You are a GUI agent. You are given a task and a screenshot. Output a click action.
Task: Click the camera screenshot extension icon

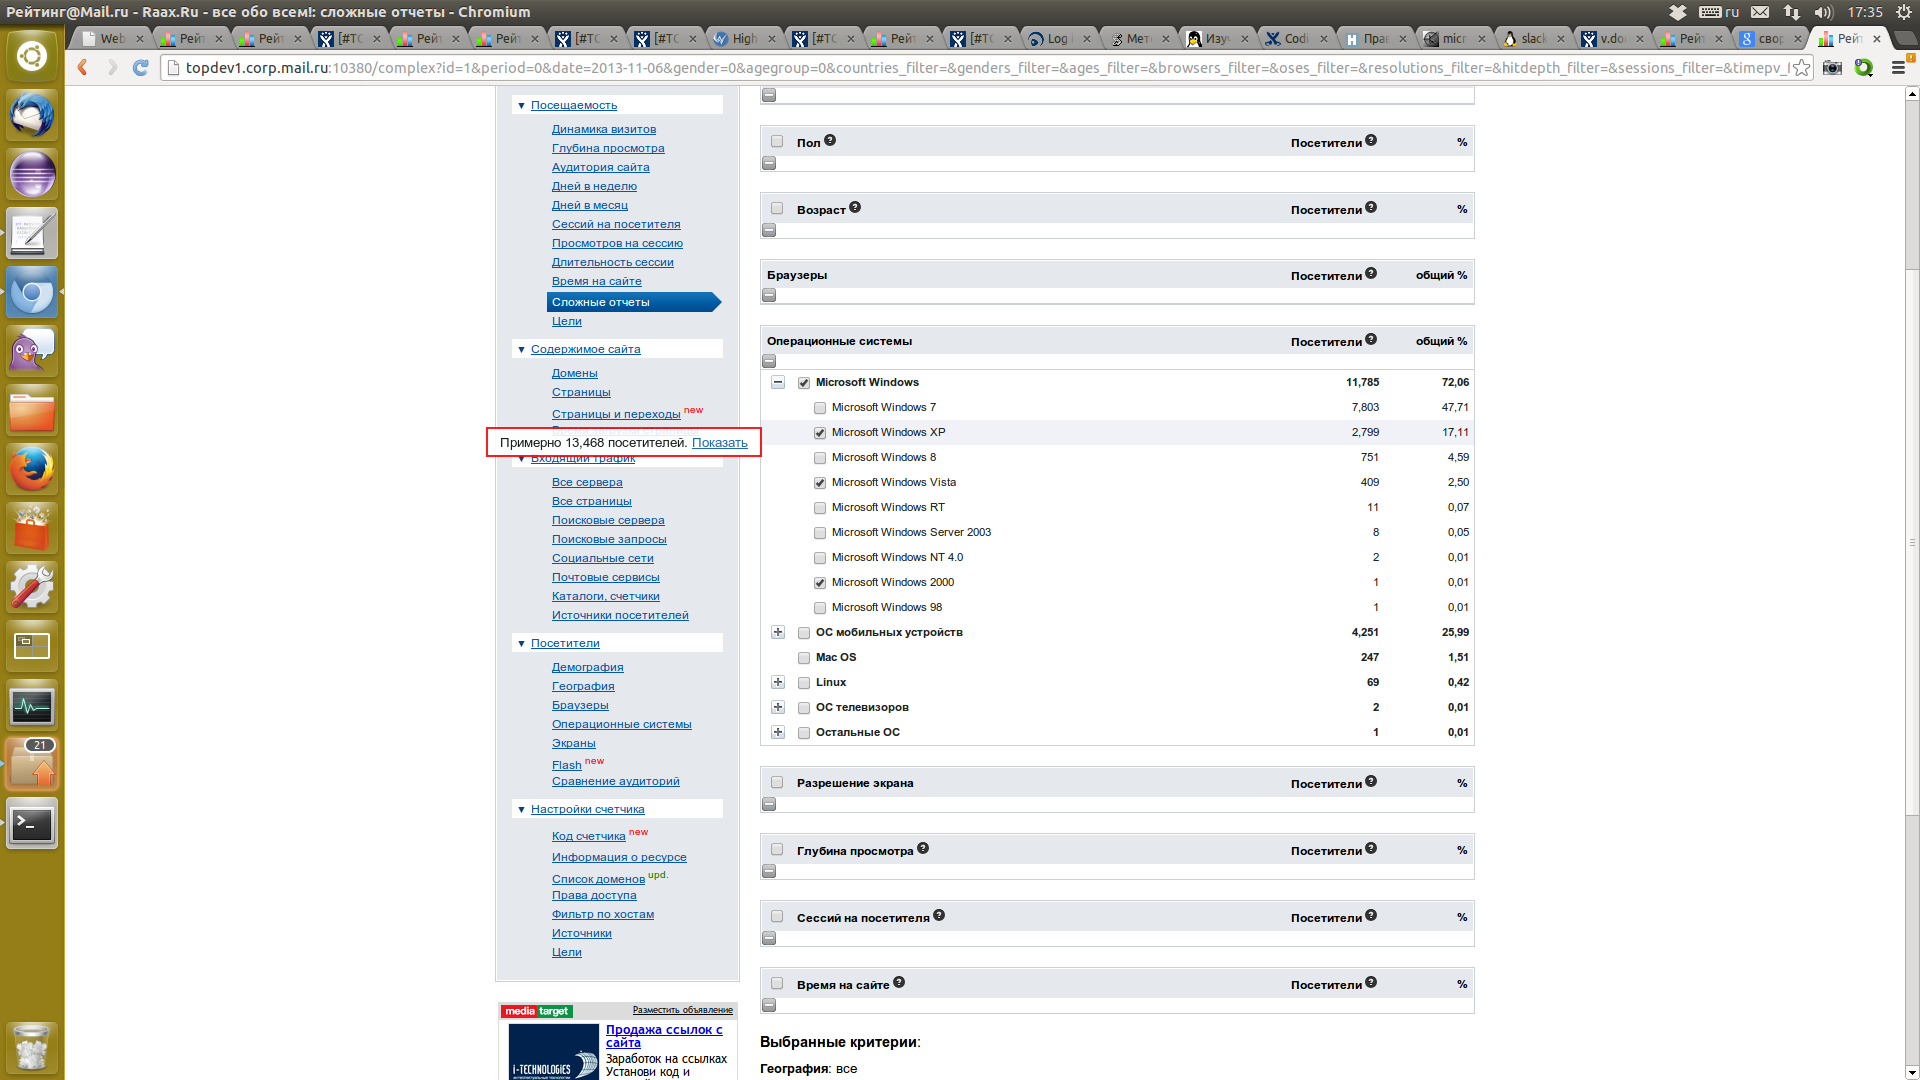pyautogui.click(x=1832, y=68)
